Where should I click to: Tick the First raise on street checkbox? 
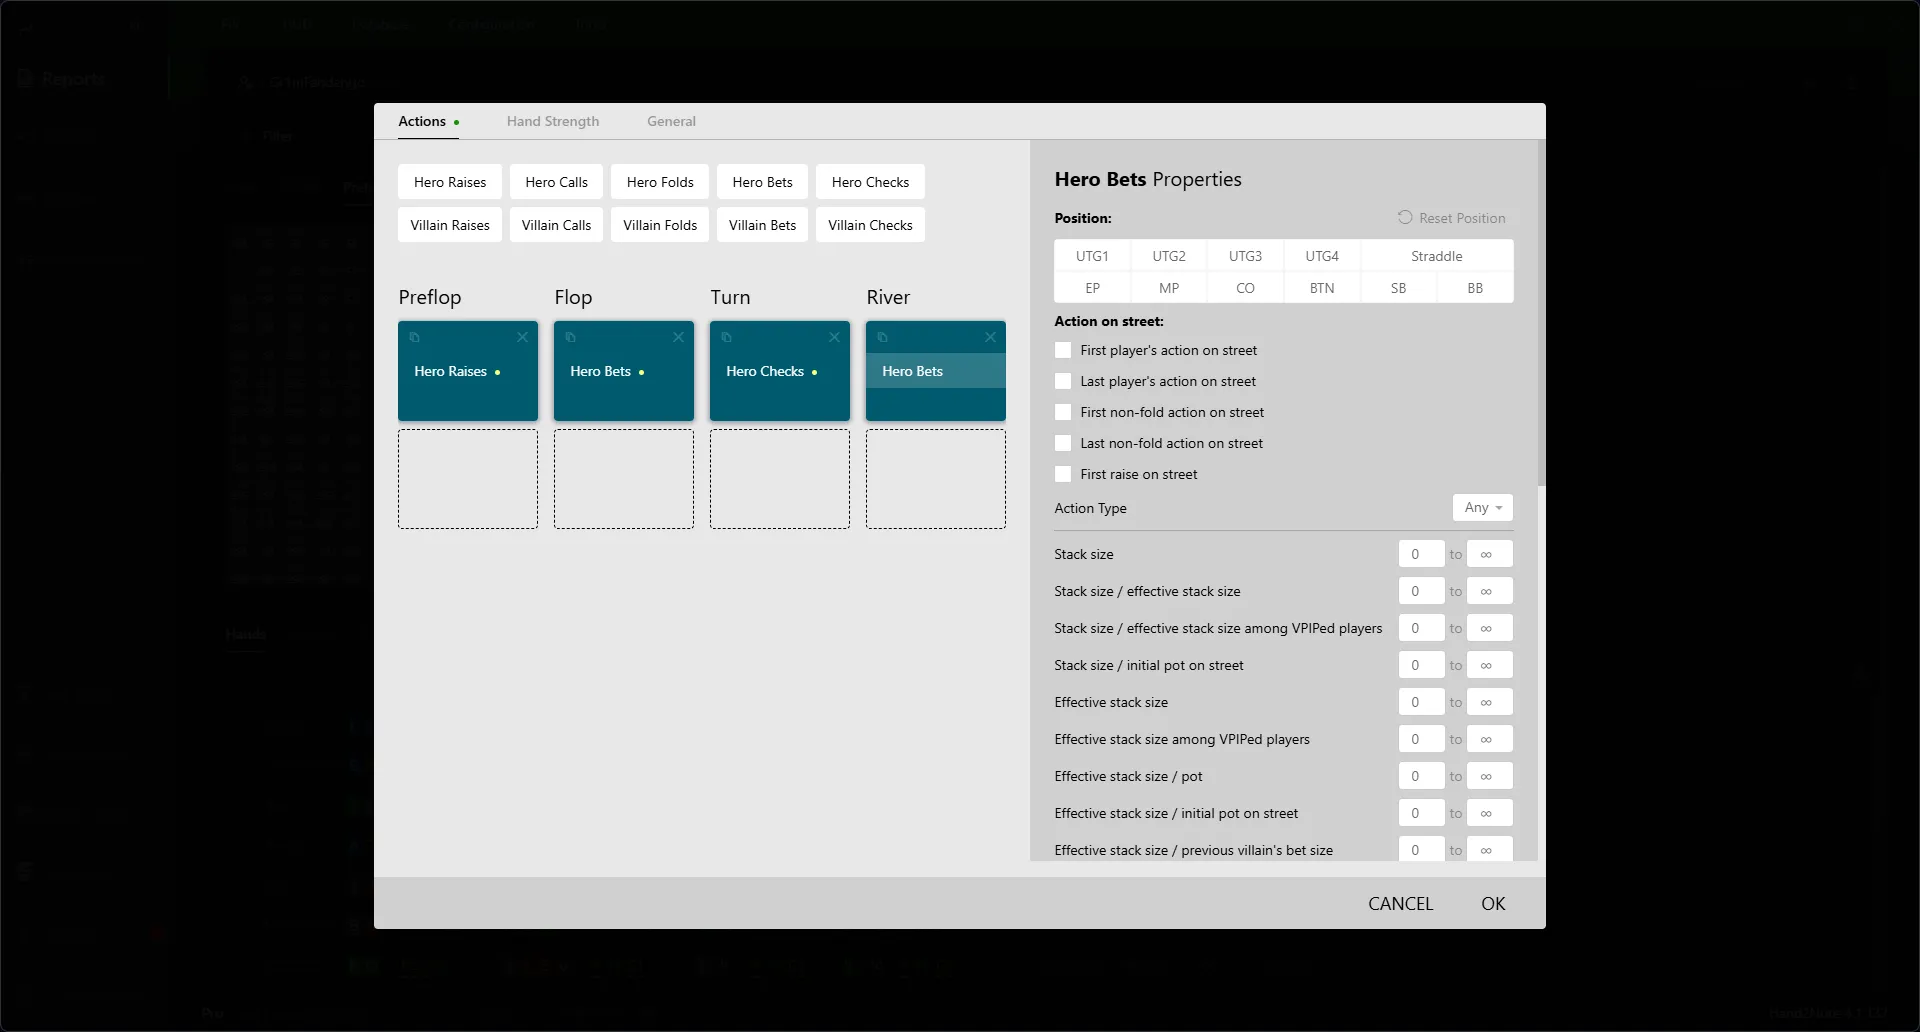pos(1063,475)
